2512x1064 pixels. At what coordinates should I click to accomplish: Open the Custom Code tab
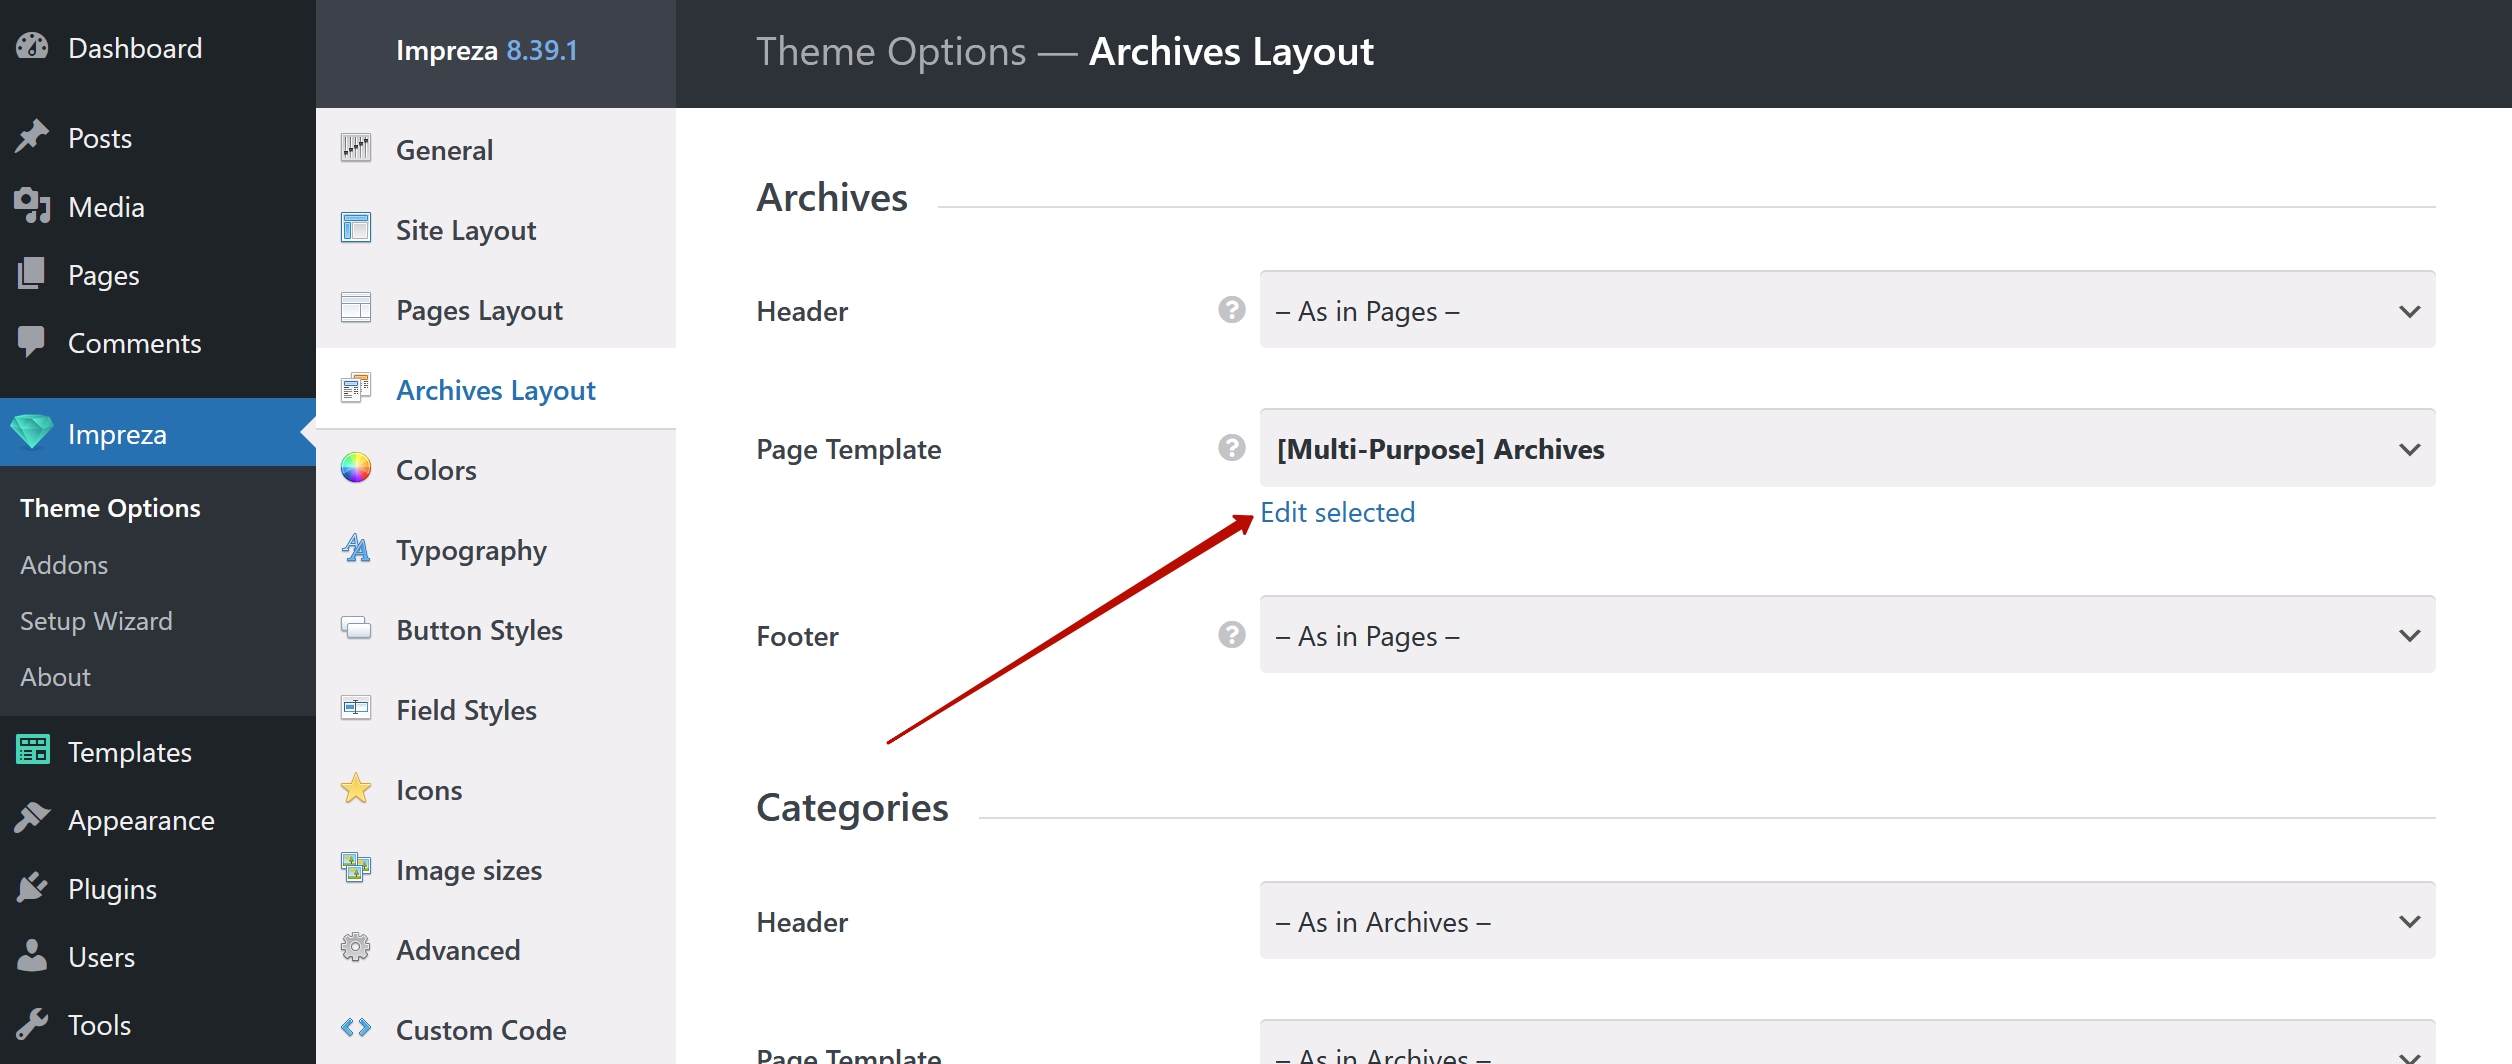[x=496, y=1028]
